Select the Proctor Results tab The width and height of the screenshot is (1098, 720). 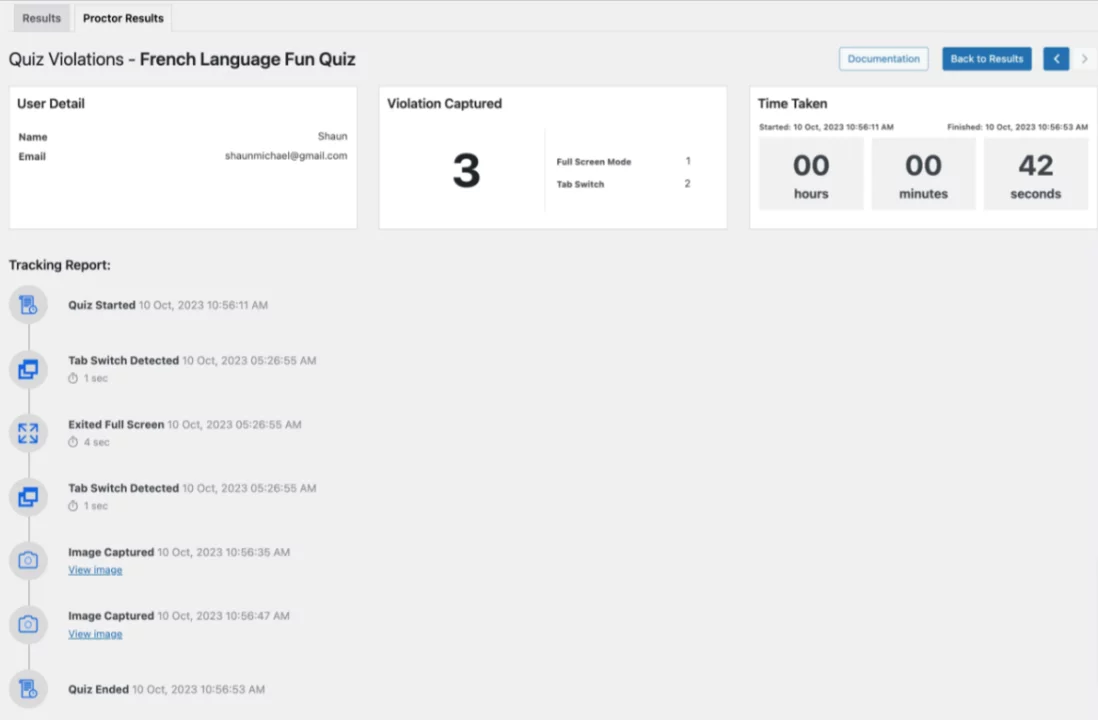pos(123,18)
